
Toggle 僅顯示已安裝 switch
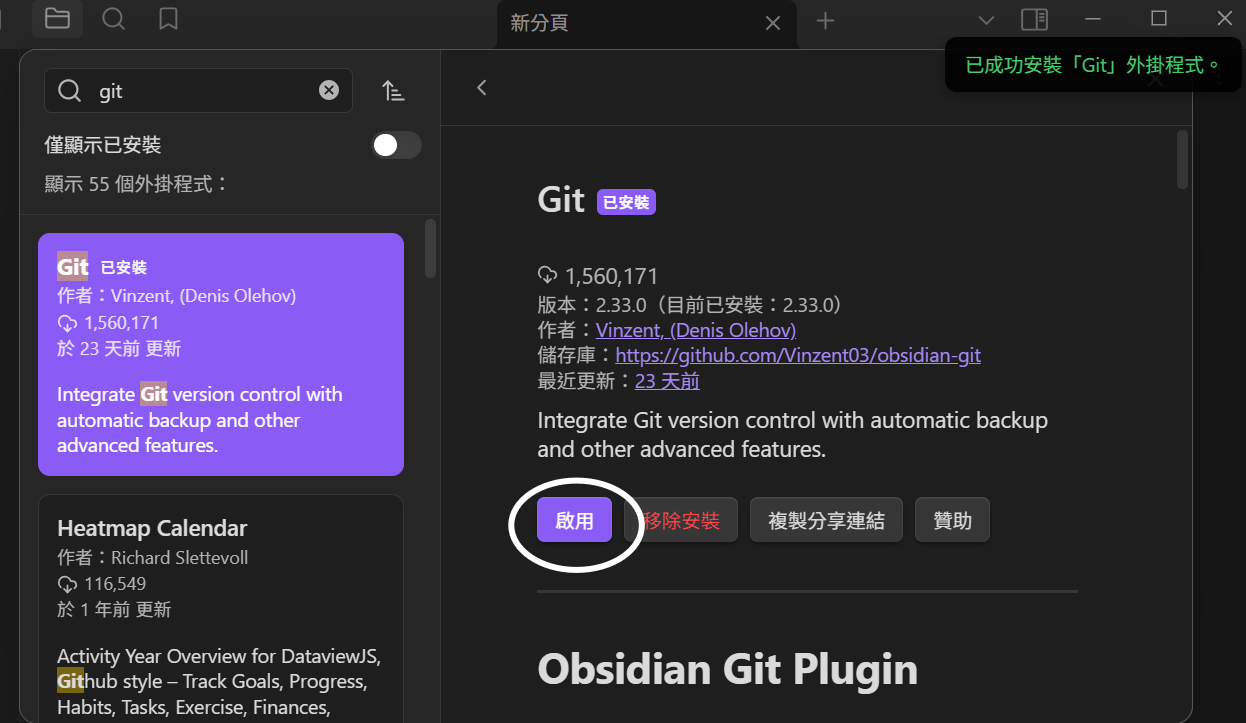click(397, 145)
